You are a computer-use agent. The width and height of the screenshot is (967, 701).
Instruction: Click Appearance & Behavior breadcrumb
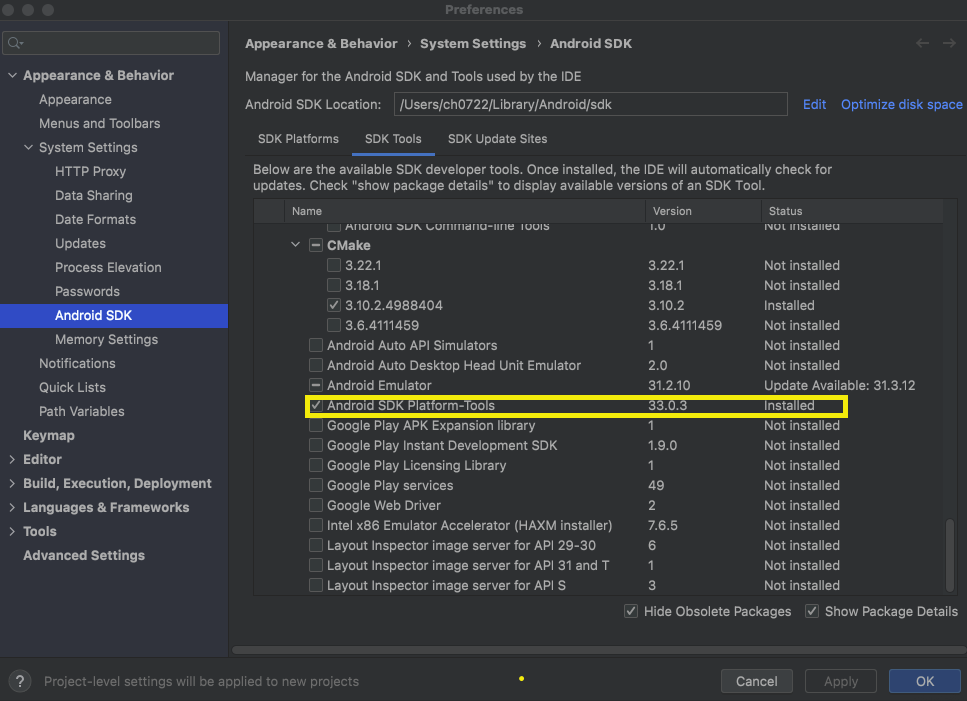(321, 43)
